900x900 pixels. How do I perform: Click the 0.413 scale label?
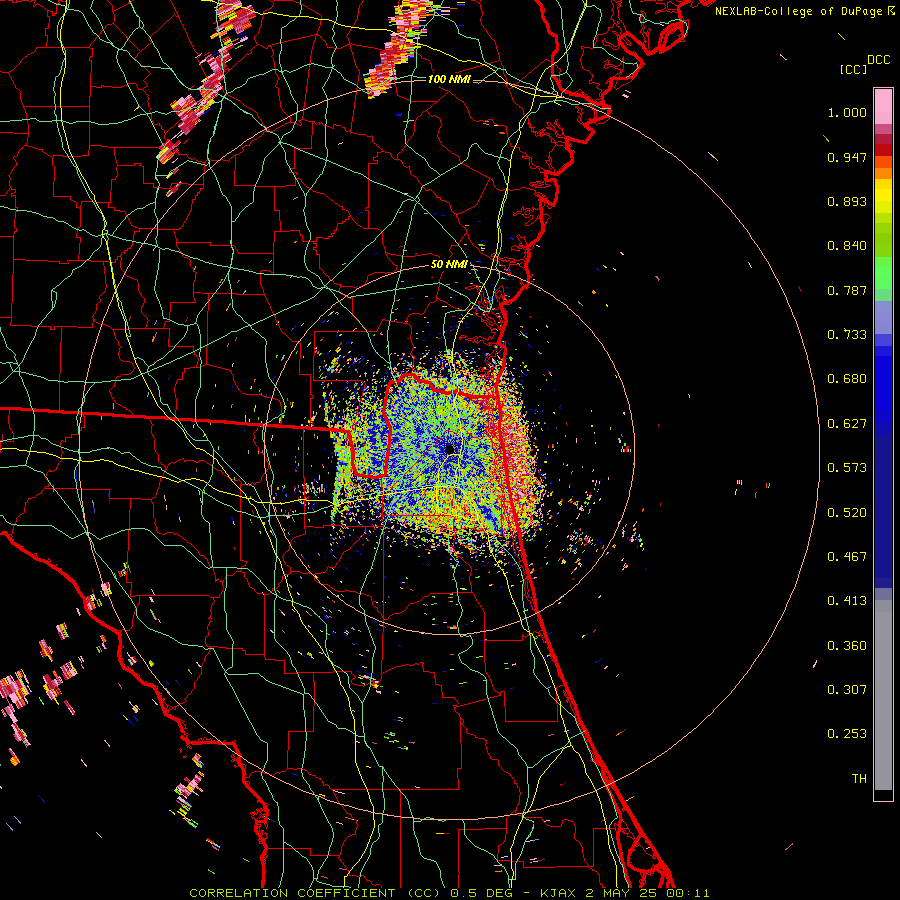(x=847, y=601)
